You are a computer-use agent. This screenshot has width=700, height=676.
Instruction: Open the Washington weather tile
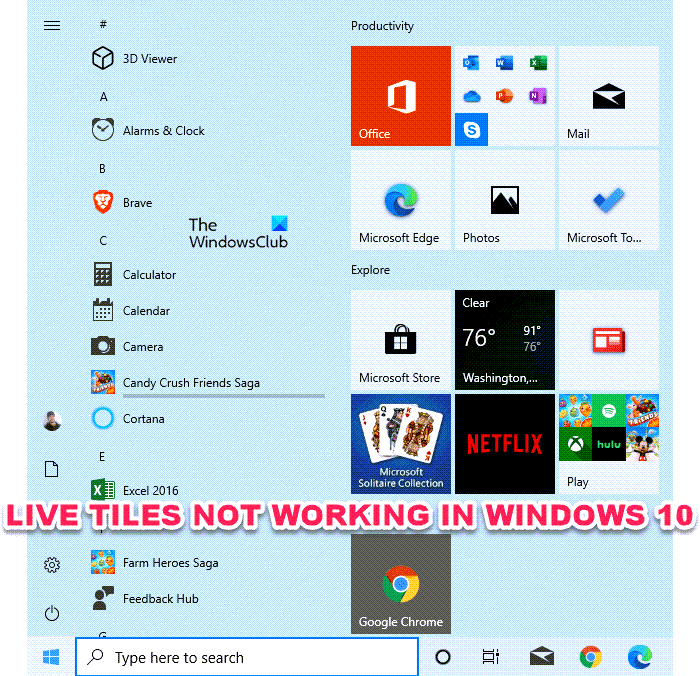[x=505, y=340]
